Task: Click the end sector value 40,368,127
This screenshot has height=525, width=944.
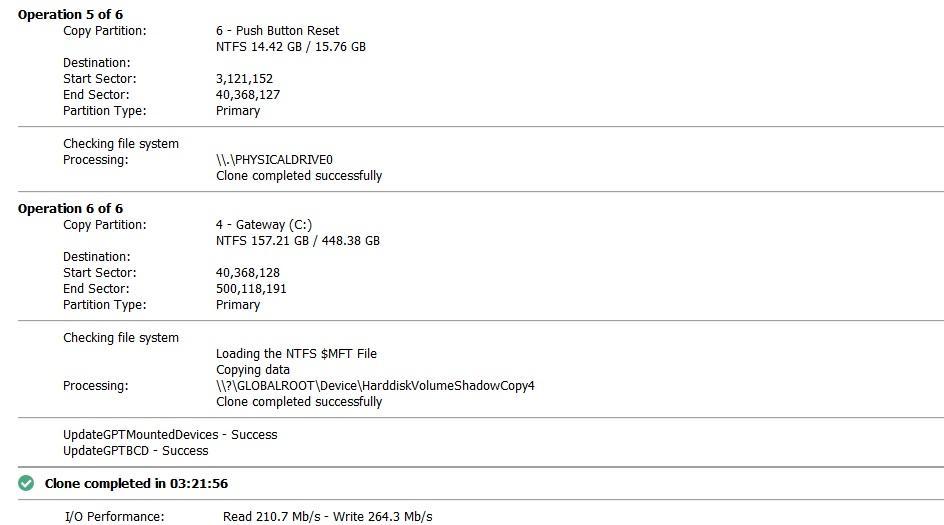Action: (247, 95)
